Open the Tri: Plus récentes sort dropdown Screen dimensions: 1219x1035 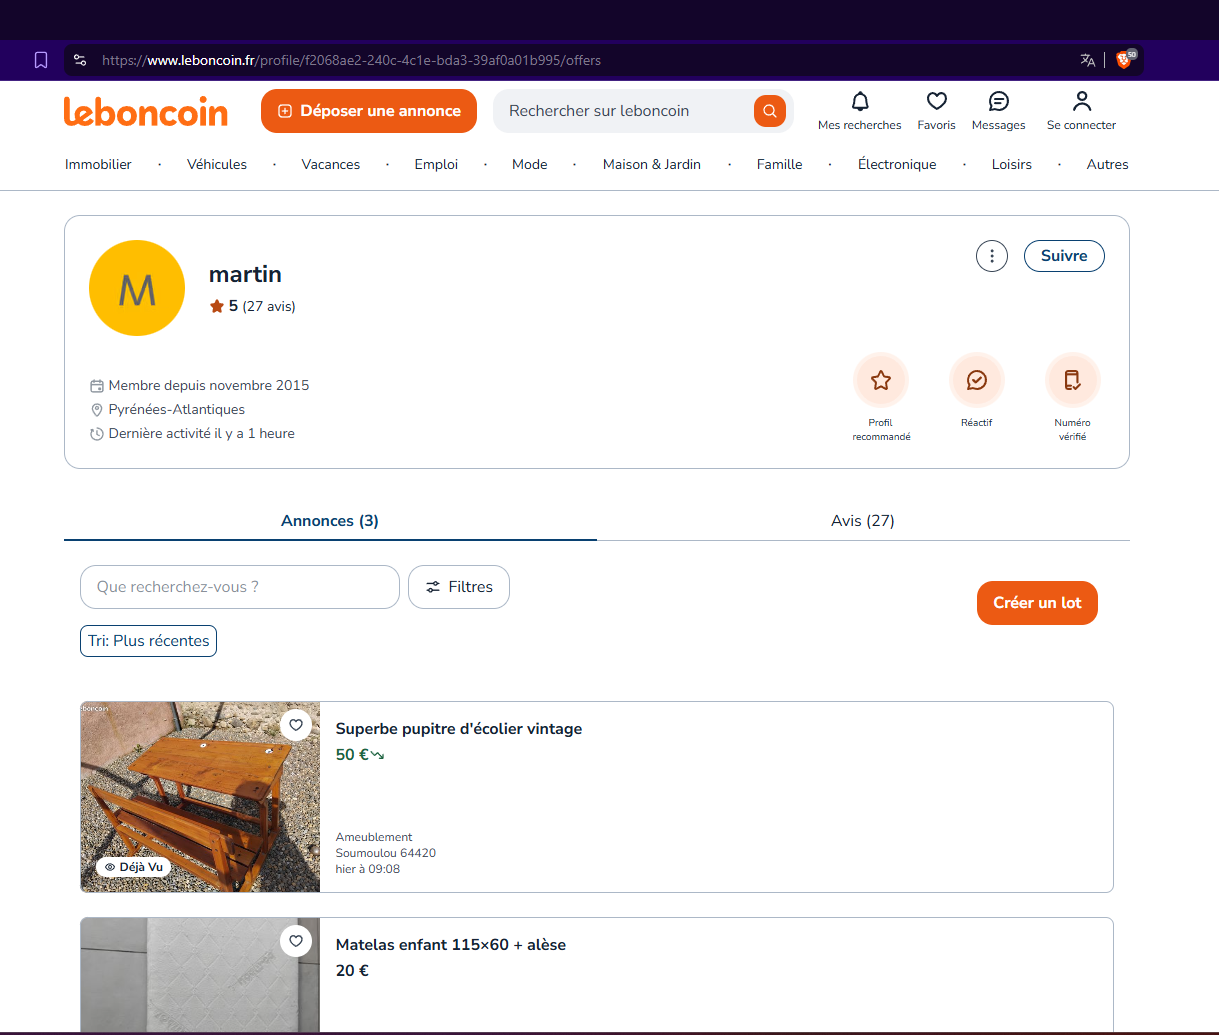pos(149,641)
